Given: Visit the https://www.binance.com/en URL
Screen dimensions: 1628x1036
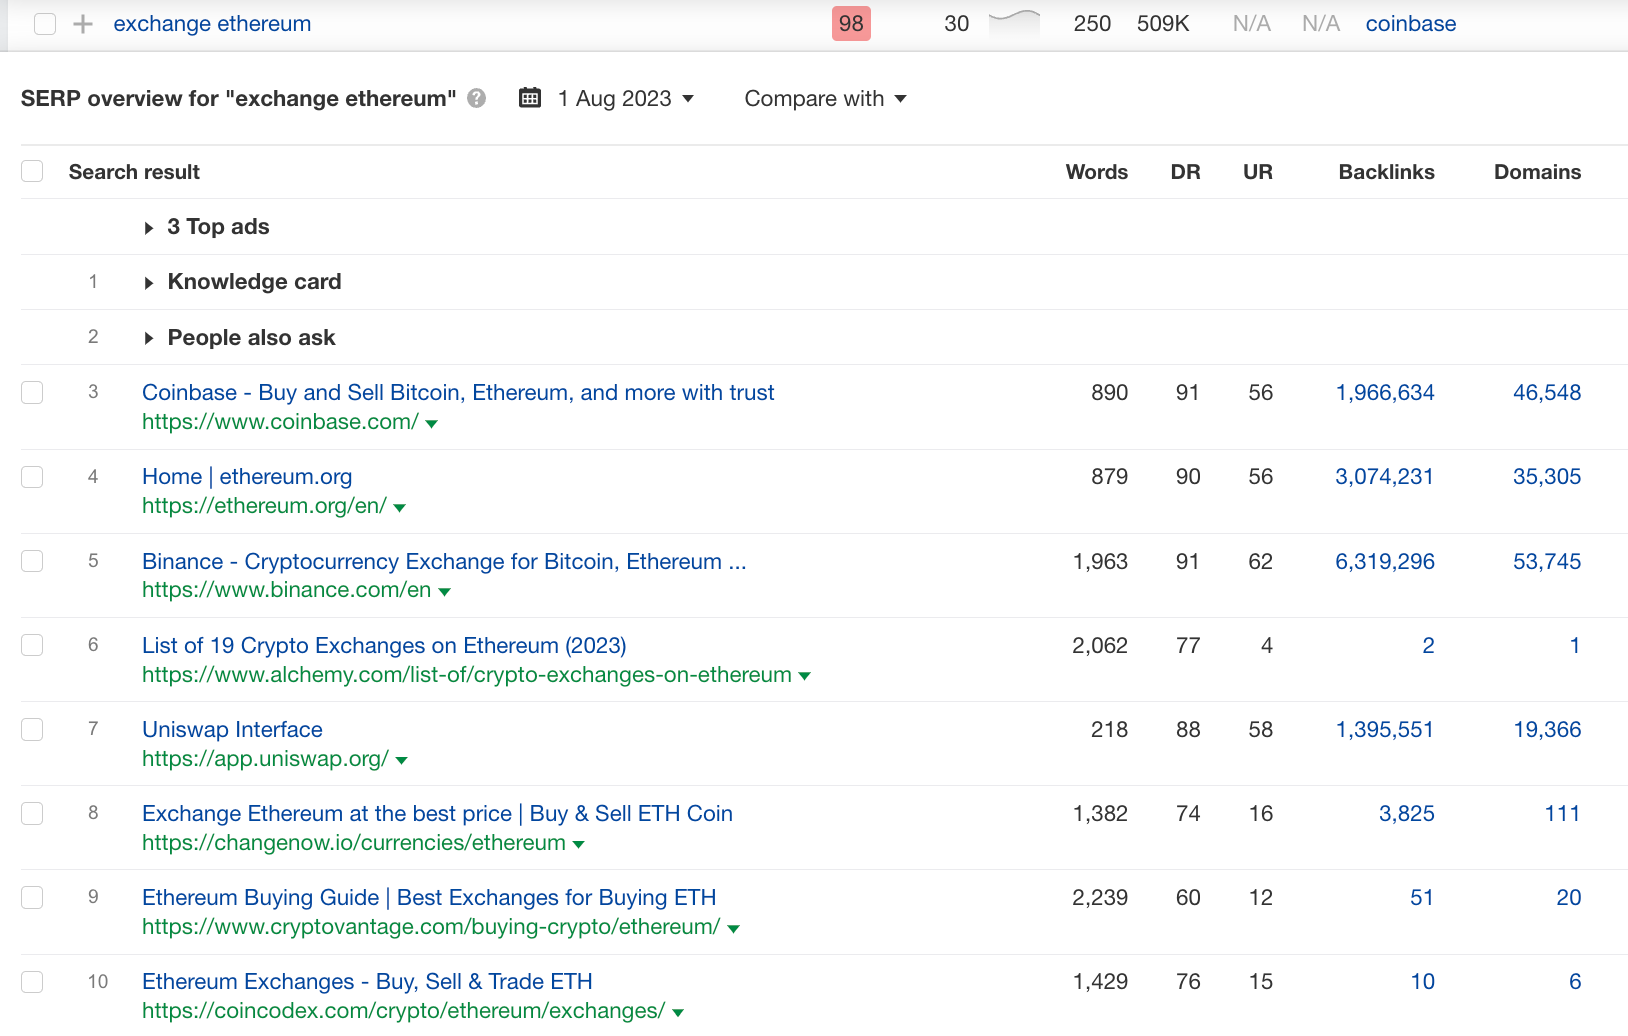Looking at the screenshot, I should [287, 590].
